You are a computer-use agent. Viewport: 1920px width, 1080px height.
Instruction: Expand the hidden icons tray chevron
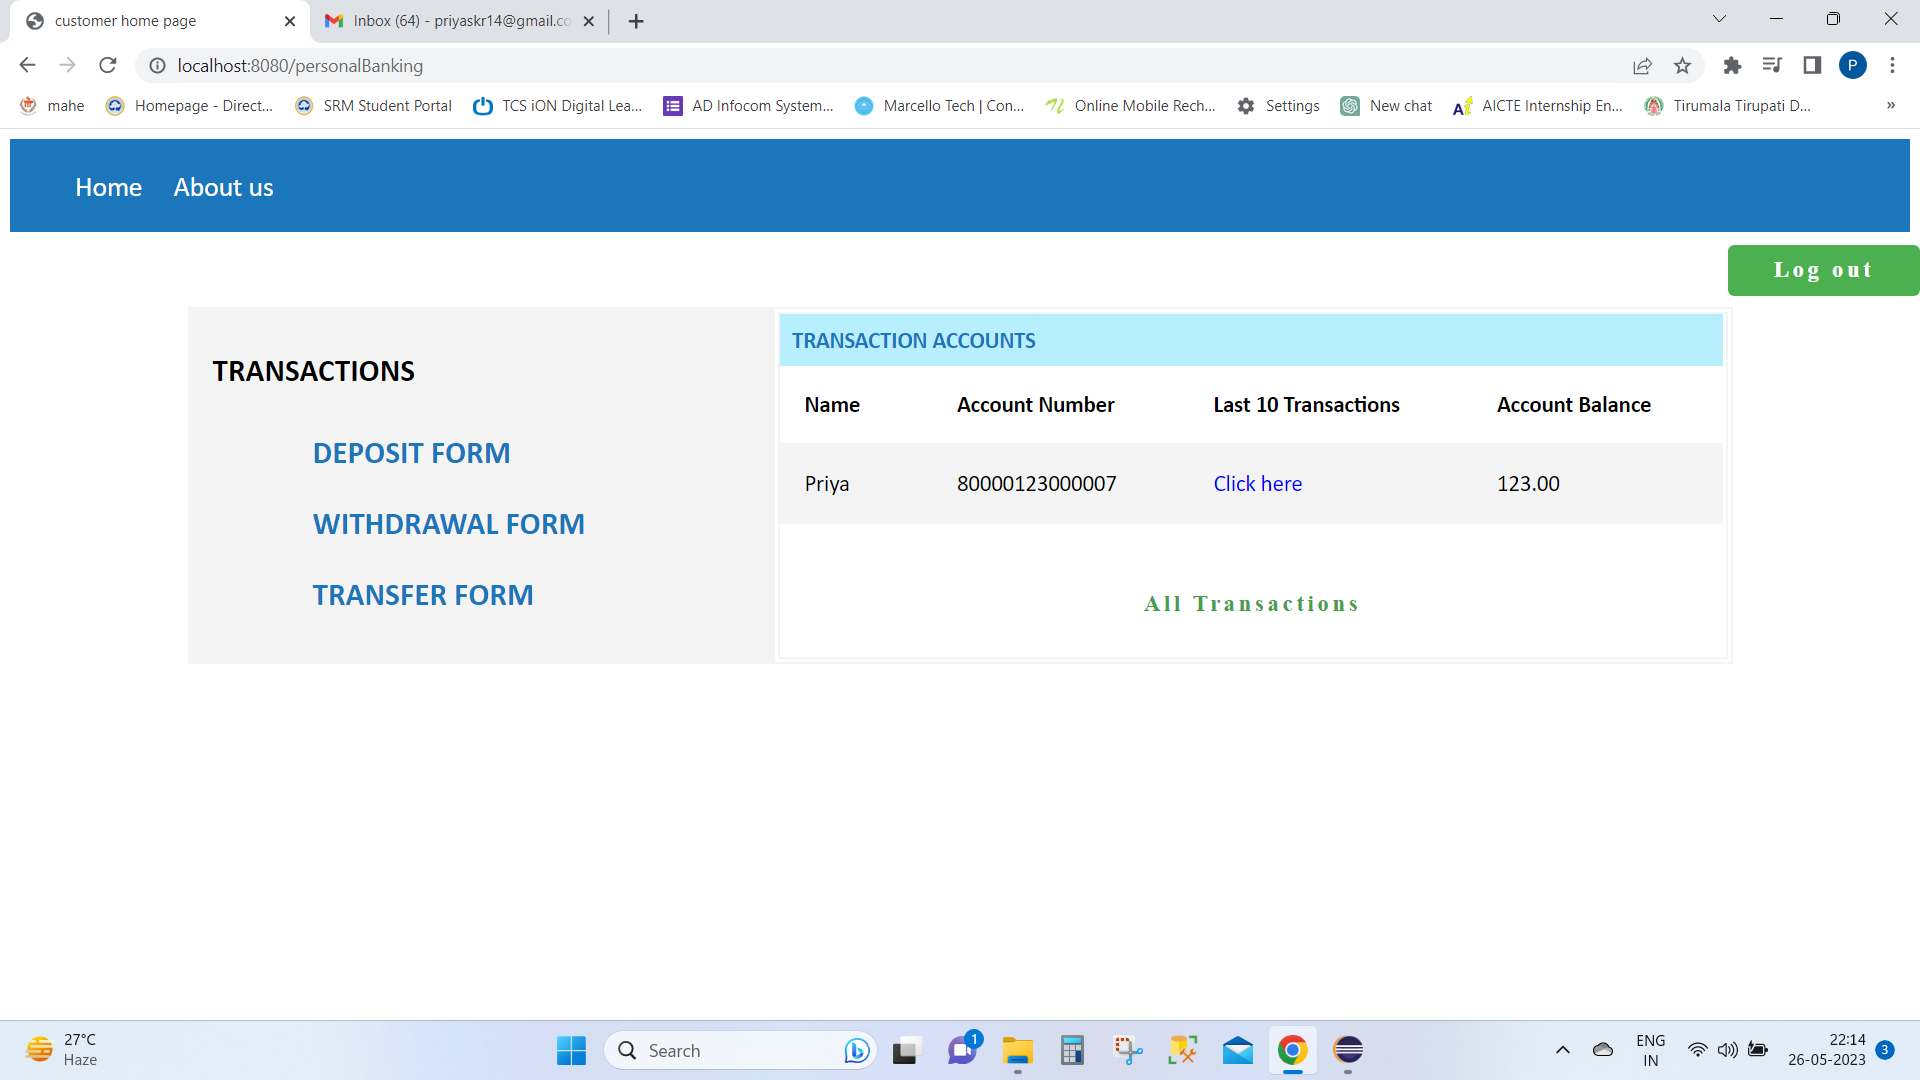pos(1563,1050)
